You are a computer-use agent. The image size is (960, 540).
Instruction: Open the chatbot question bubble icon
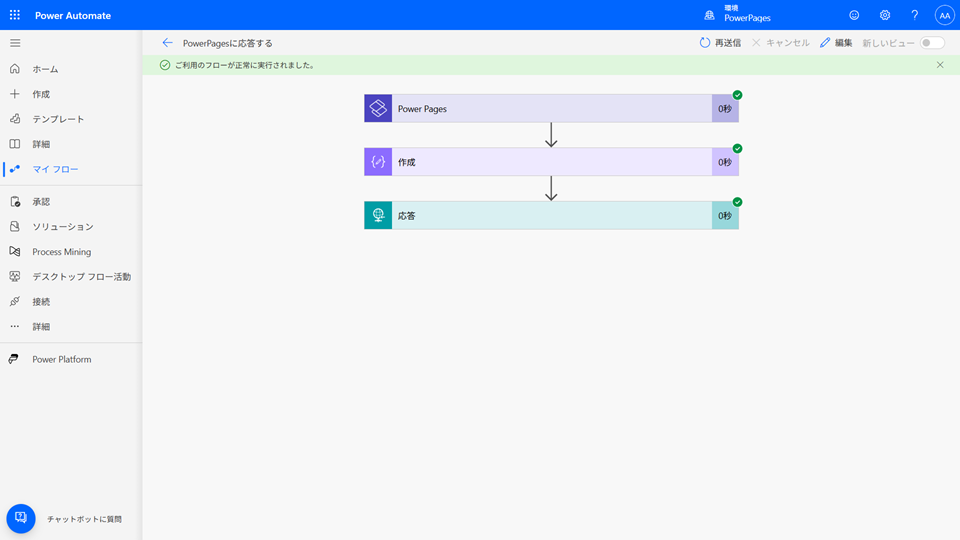pyautogui.click(x=21, y=518)
